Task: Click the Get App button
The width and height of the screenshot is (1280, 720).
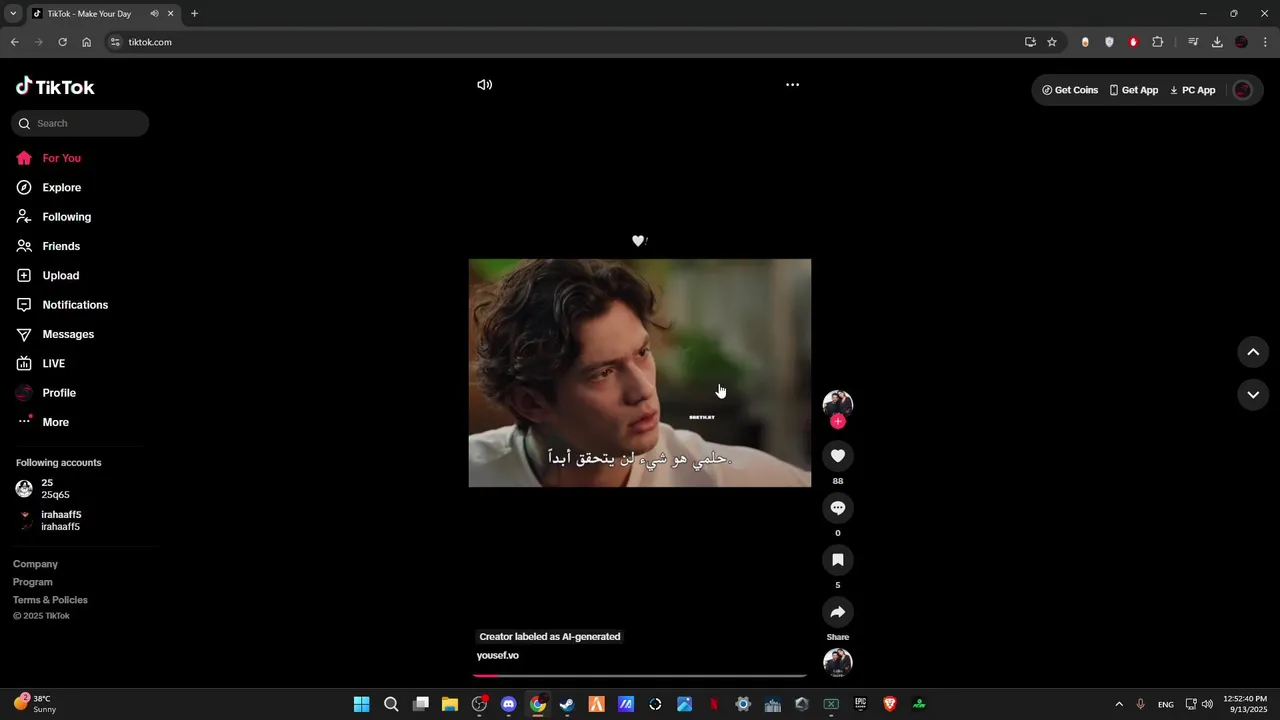Action: (1134, 90)
